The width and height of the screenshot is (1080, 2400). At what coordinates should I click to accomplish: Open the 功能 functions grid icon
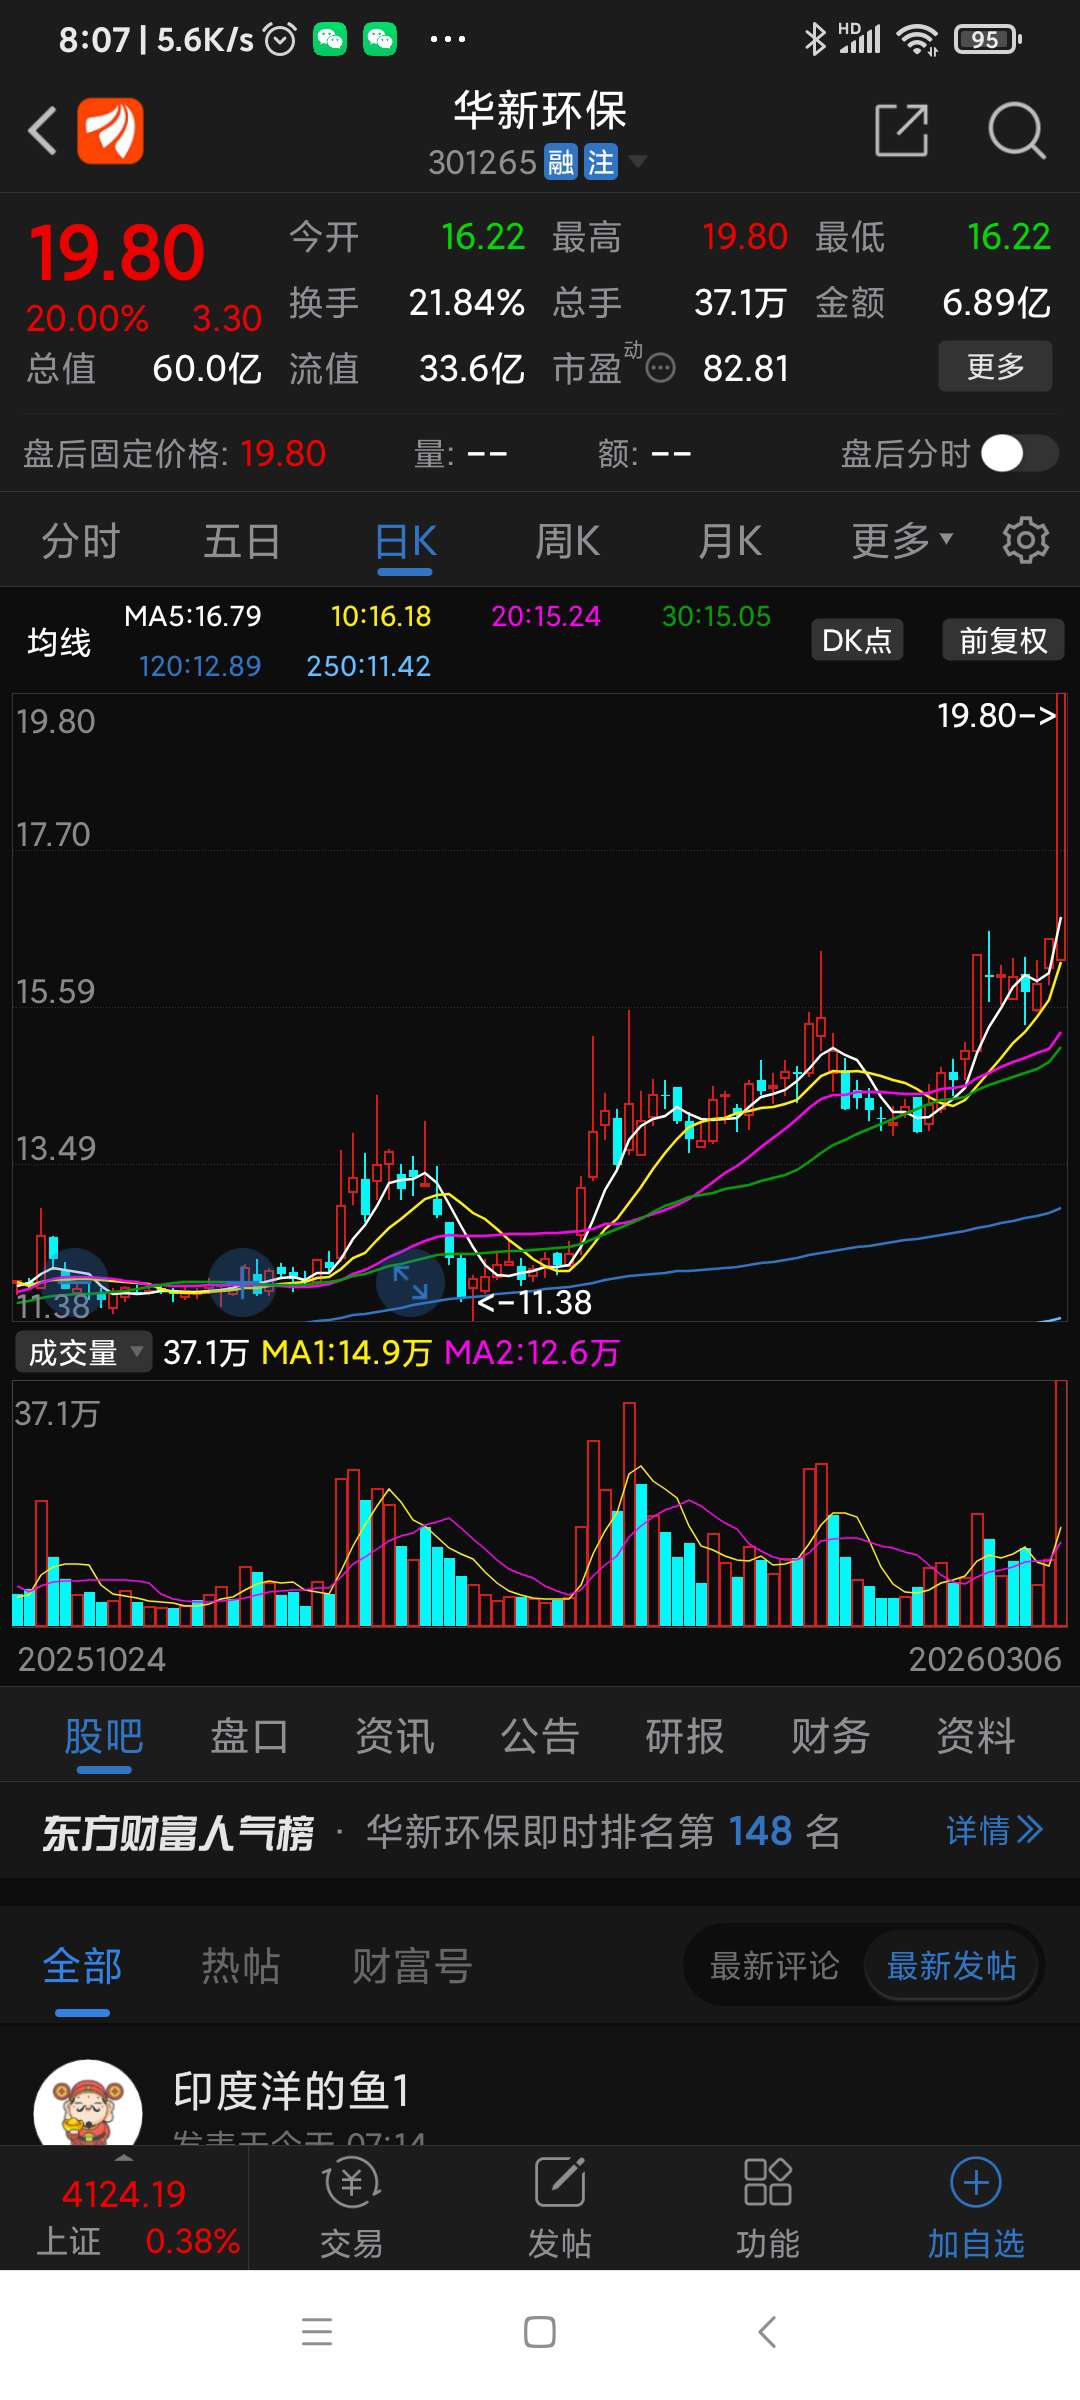click(768, 2182)
